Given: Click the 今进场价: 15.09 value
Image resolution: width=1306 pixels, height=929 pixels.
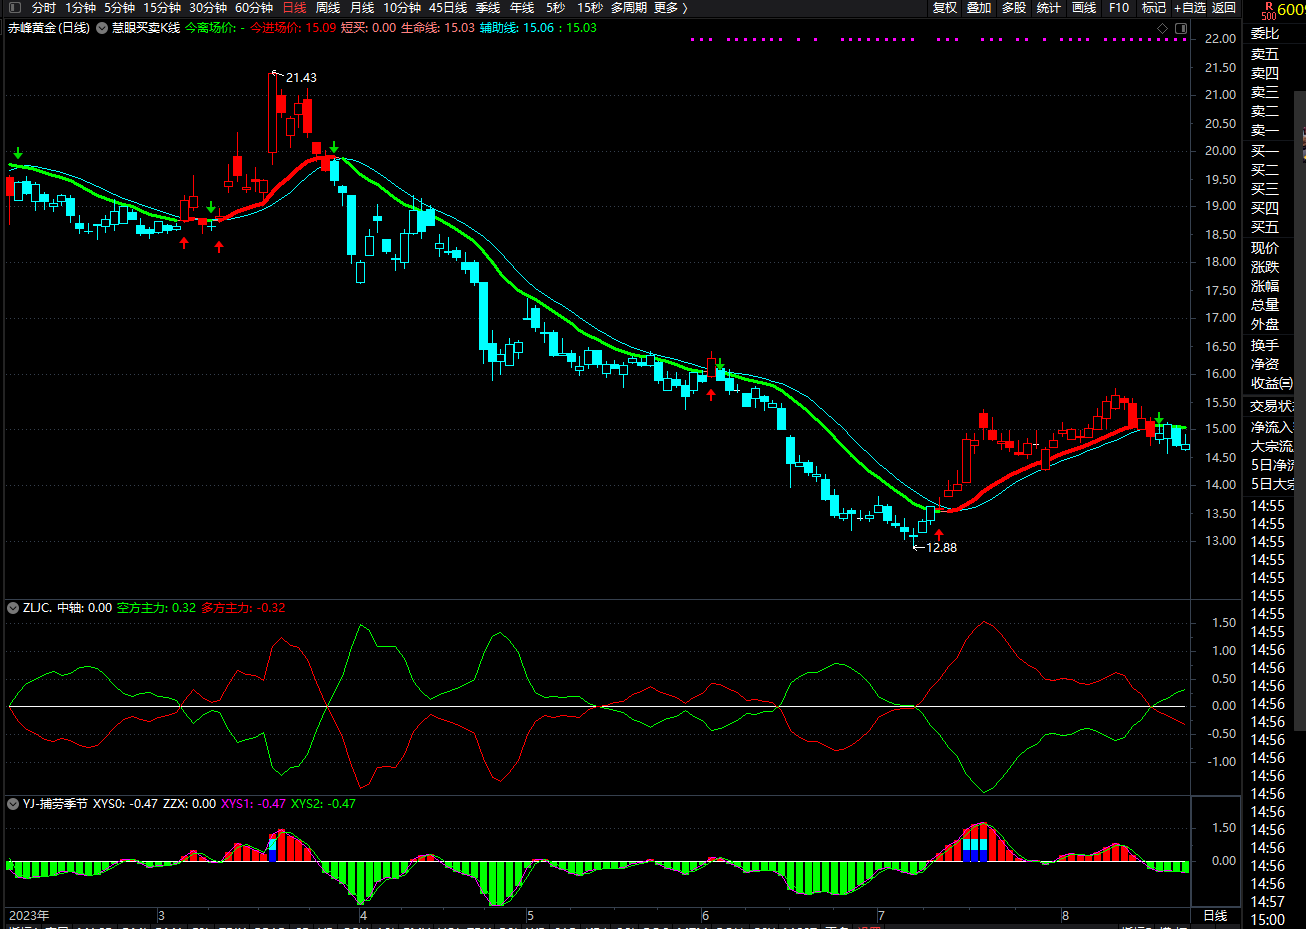Looking at the screenshot, I should coord(293,28).
